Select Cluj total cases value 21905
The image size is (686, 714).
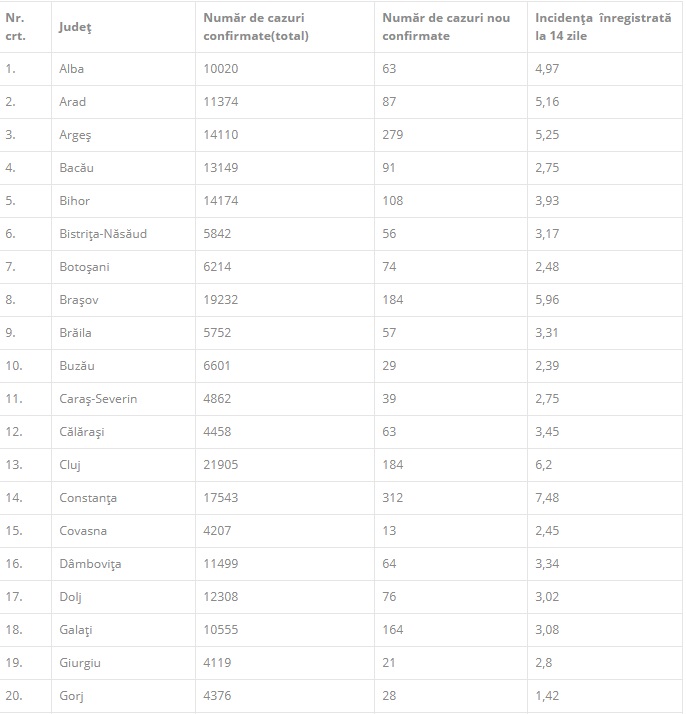pyautogui.click(x=220, y=465)
